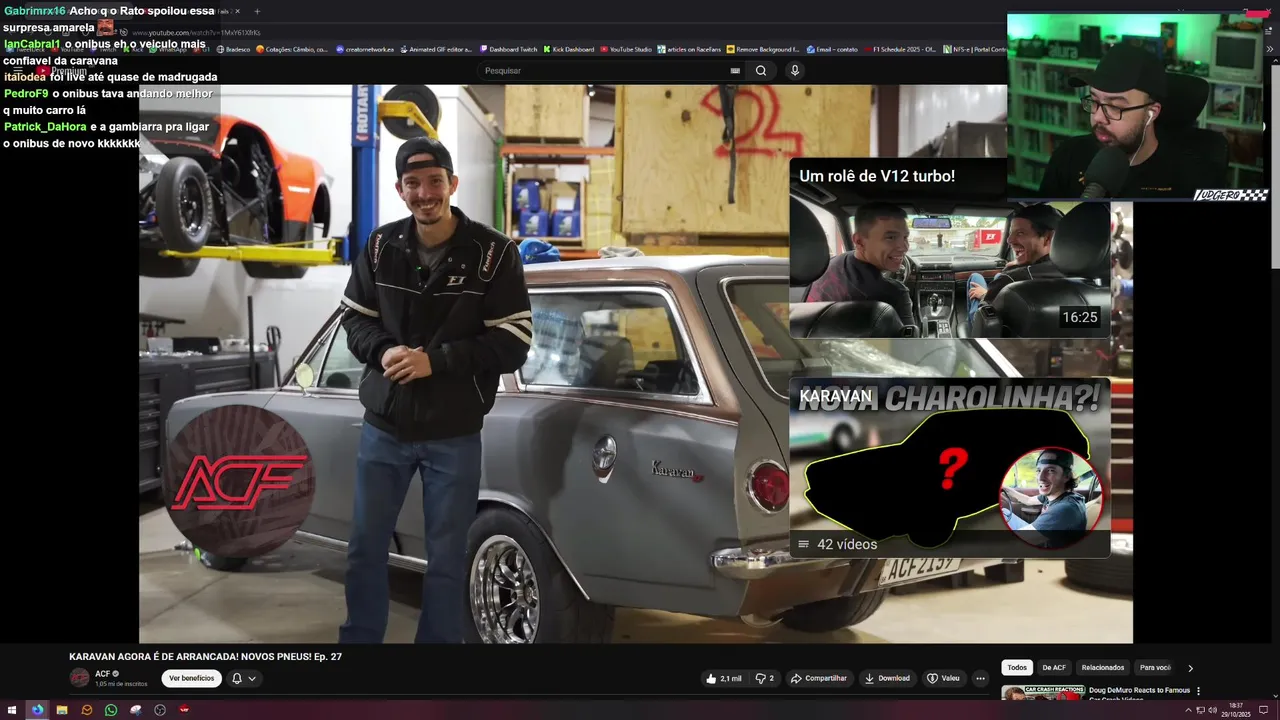This screenshot has width=1280, height=720.
Task: Open the on-screen keyboard icon in search
Action: click(735, 71)
